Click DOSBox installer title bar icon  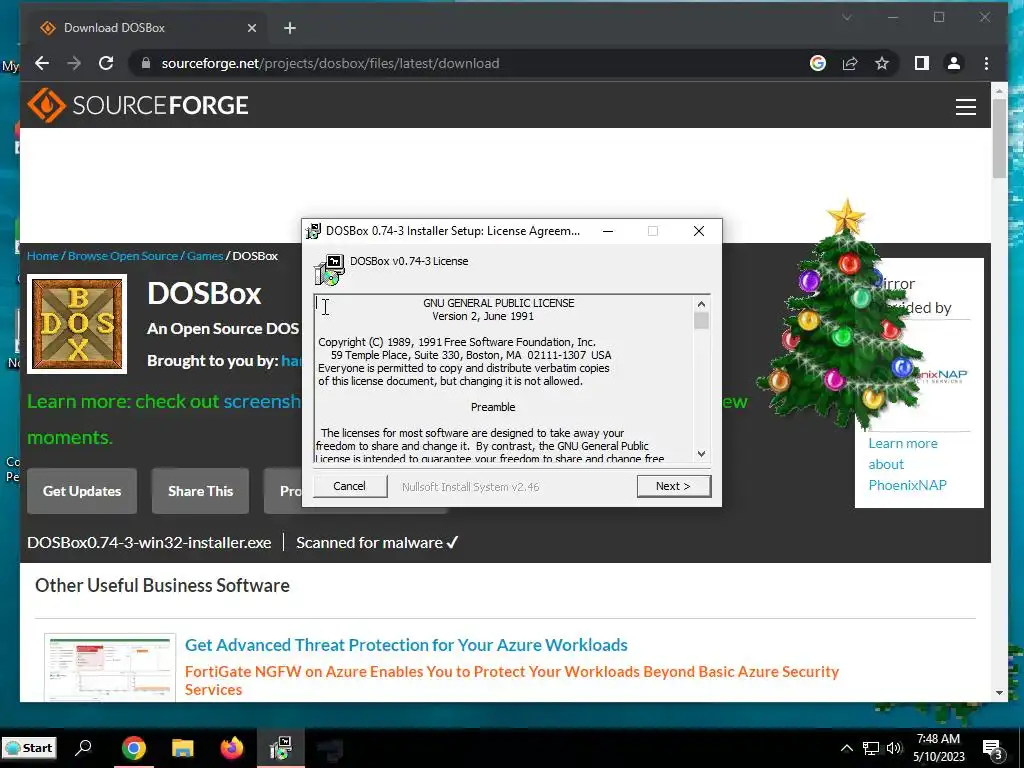[314, 231]
